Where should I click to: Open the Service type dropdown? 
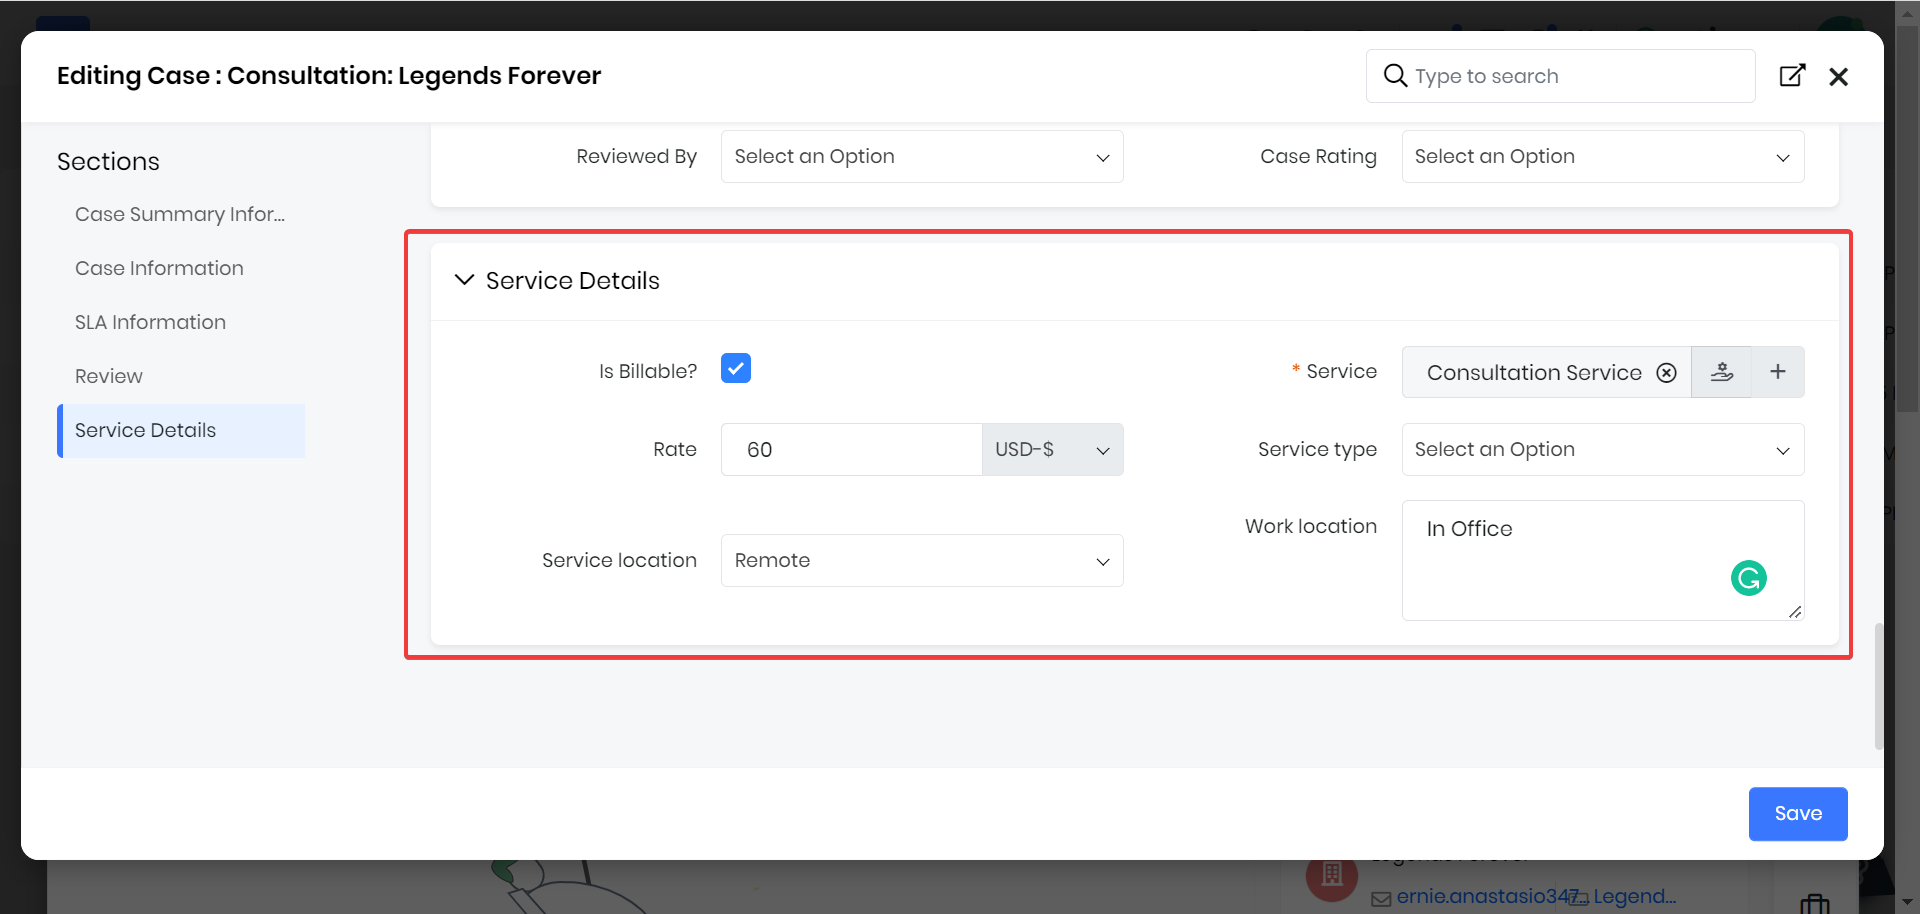click(1602, 450)
